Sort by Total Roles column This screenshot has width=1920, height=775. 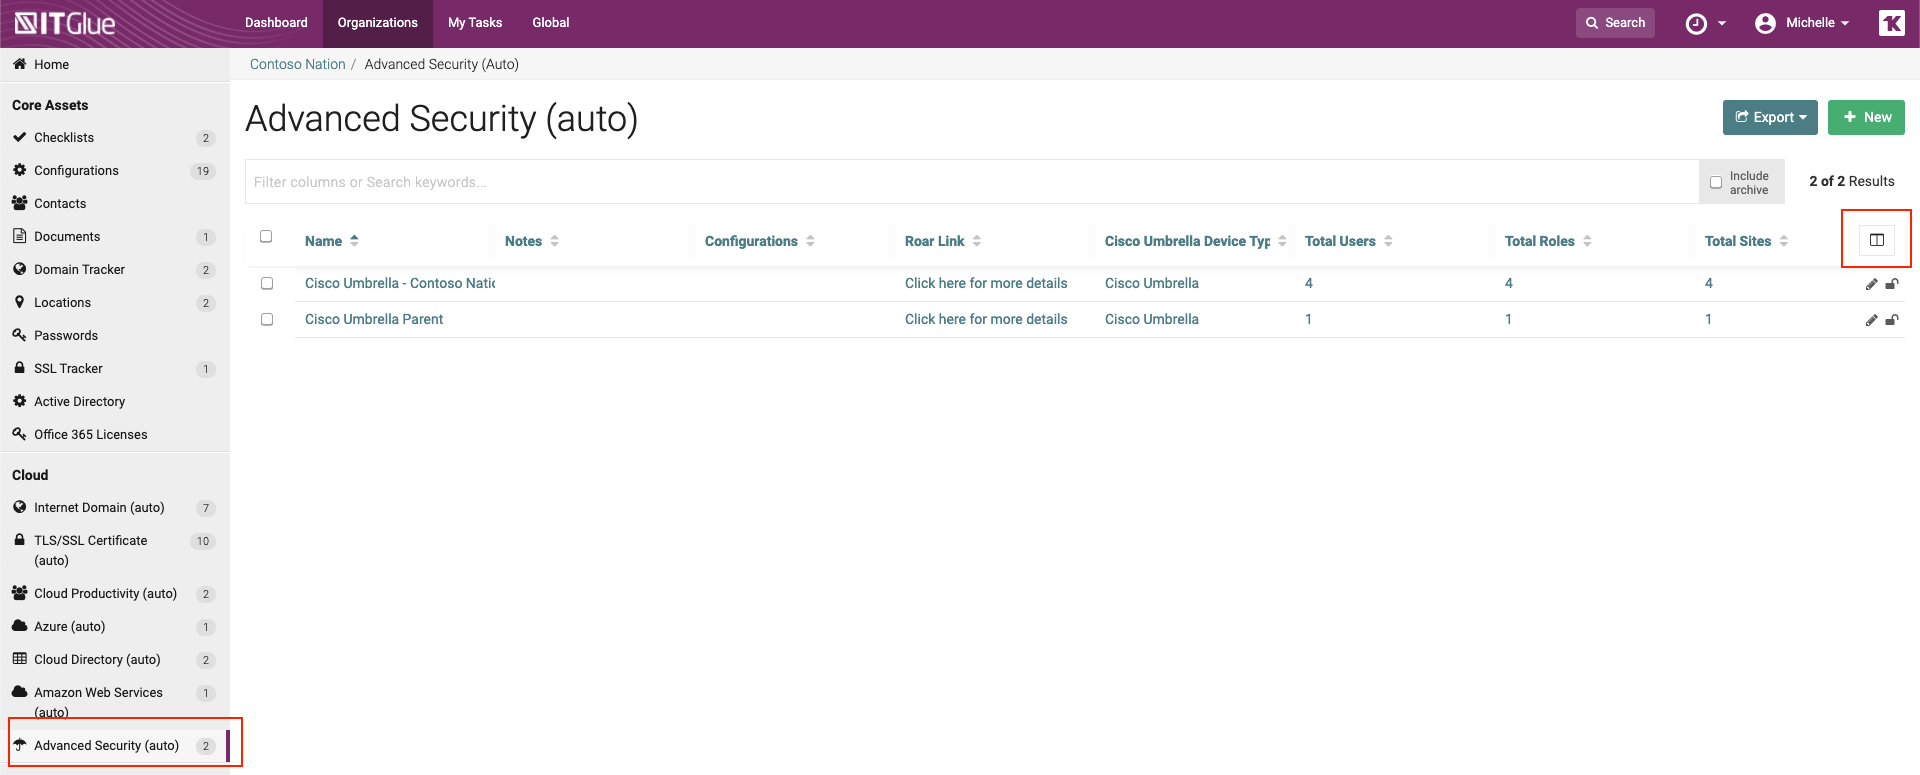1548,241
